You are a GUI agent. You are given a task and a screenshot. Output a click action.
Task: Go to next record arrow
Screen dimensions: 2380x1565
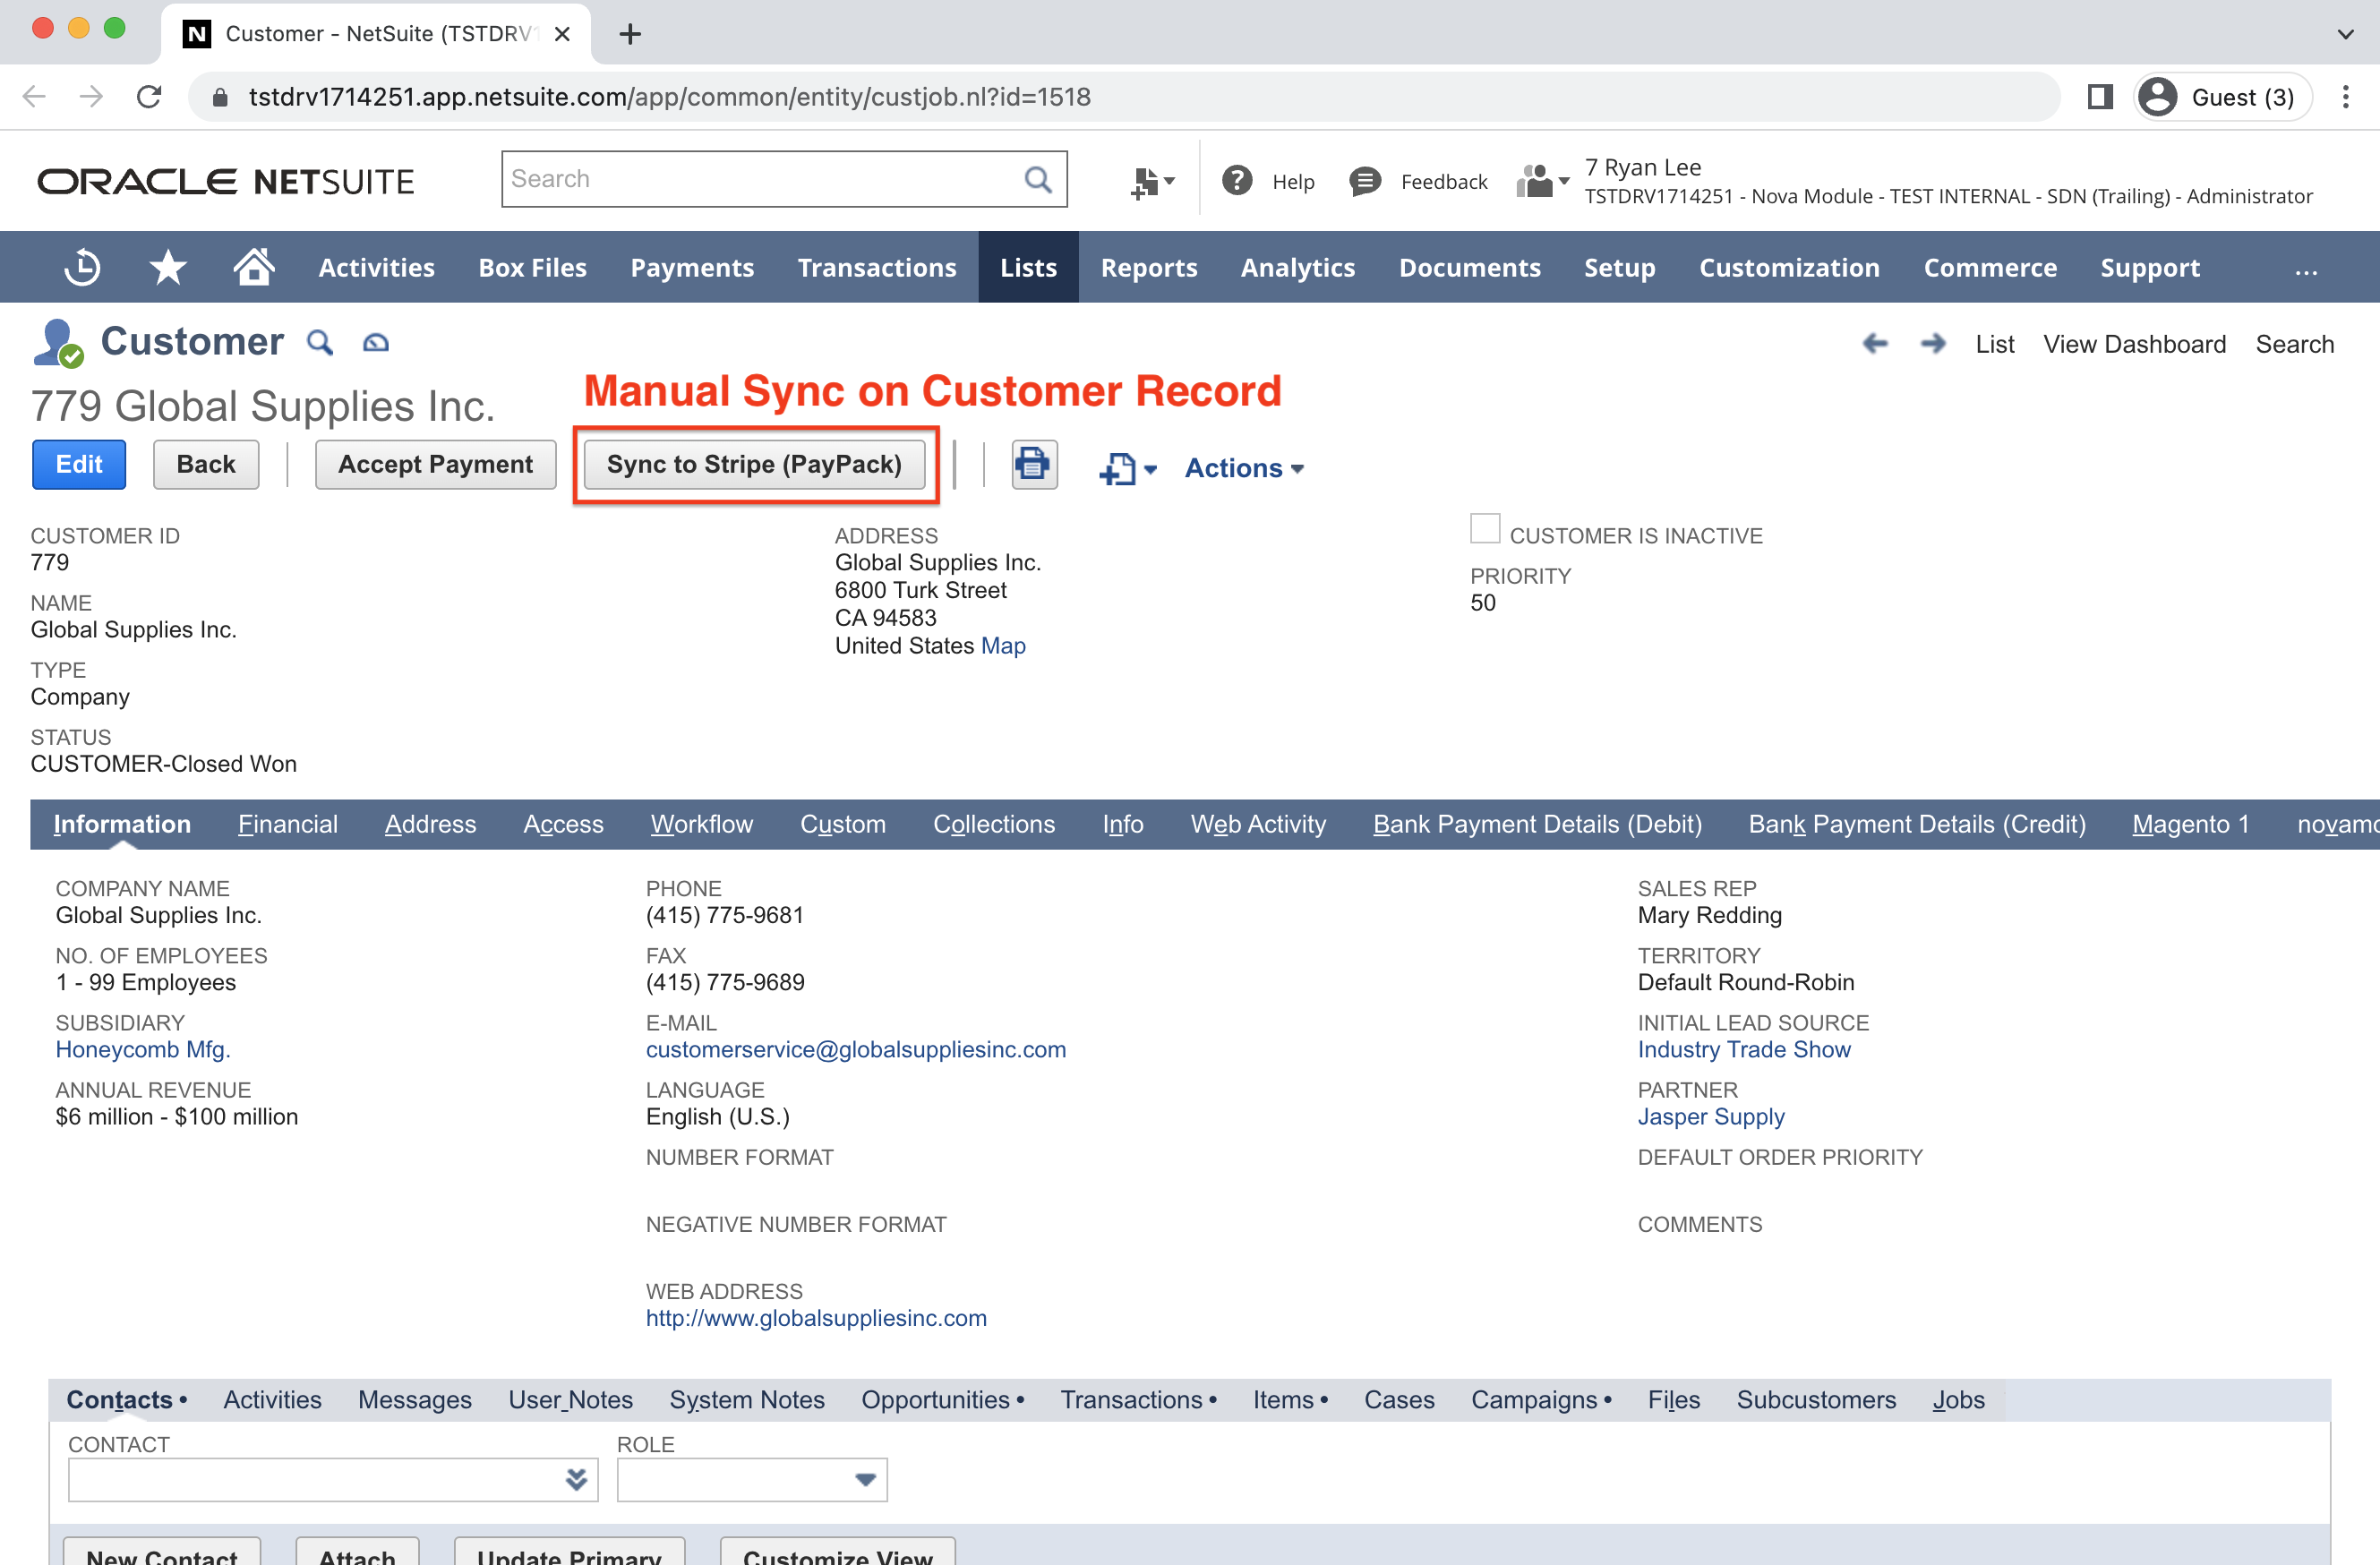[x=1933, y=343]
